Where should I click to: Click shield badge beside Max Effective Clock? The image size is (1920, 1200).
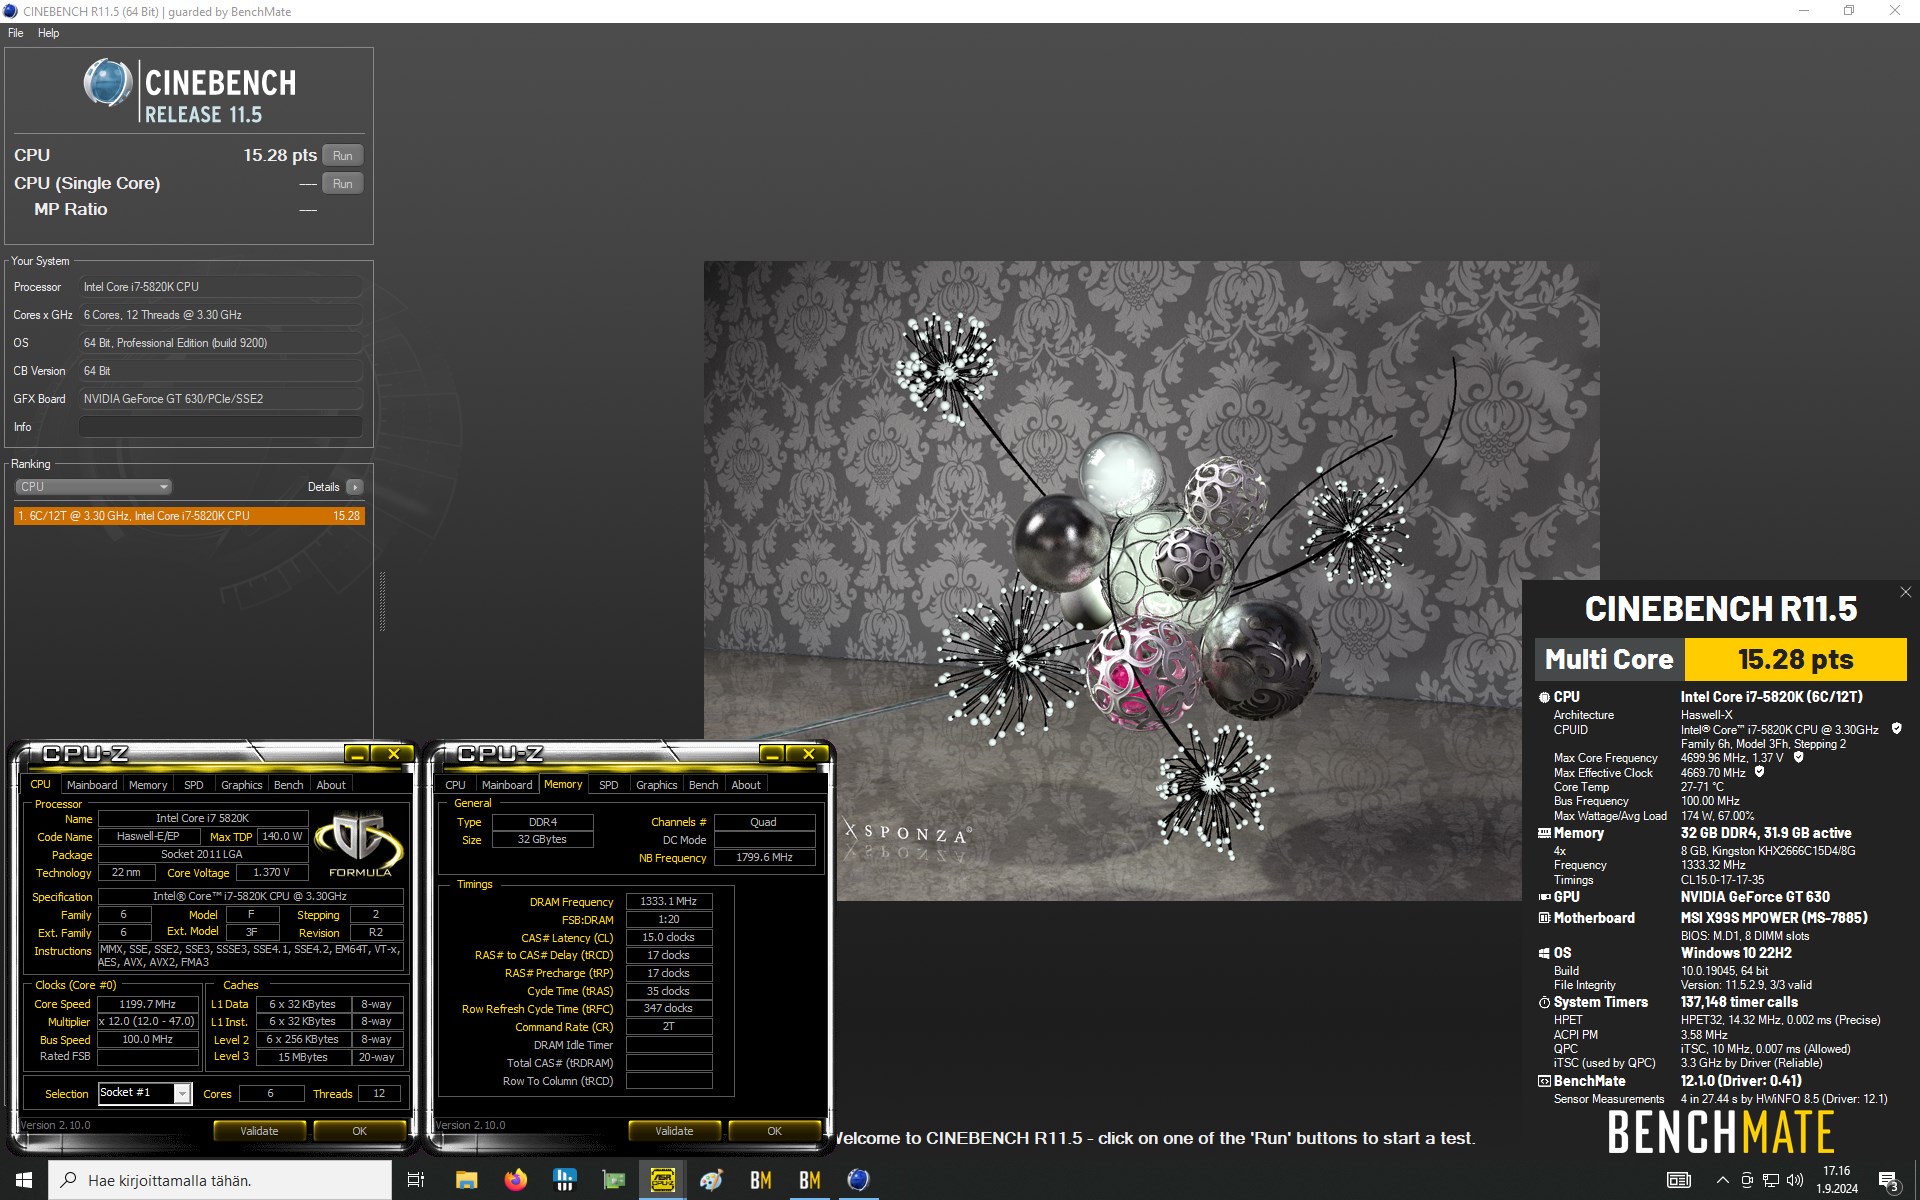(1760, 772)
